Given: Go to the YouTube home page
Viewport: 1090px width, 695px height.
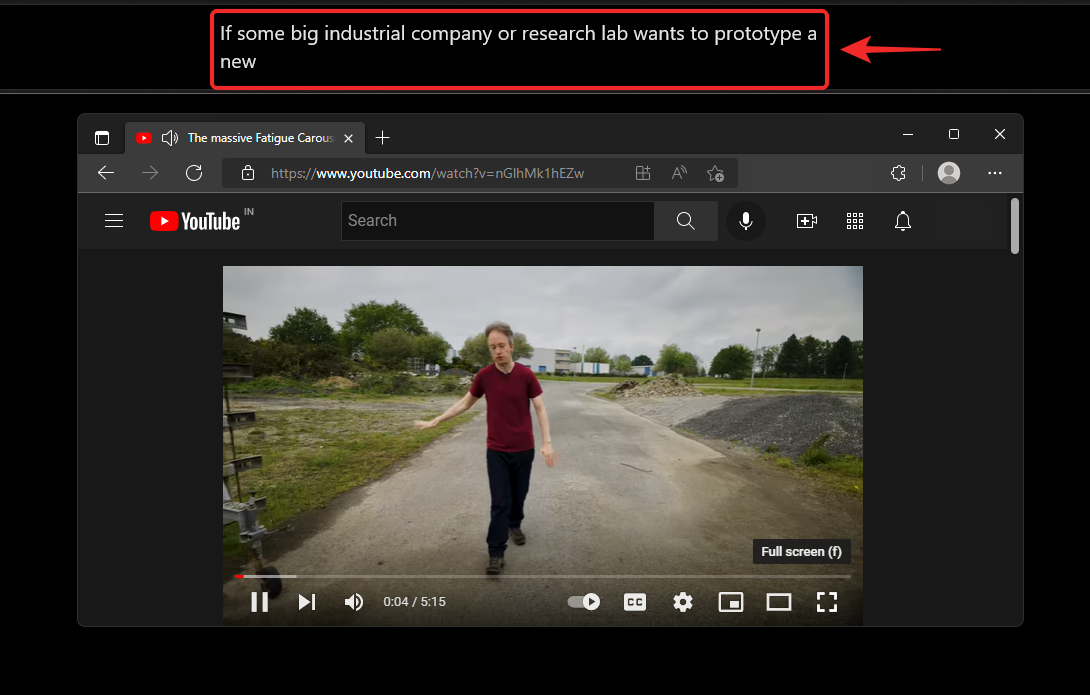Looking at the screenshot, I should (x=193, y=220).
